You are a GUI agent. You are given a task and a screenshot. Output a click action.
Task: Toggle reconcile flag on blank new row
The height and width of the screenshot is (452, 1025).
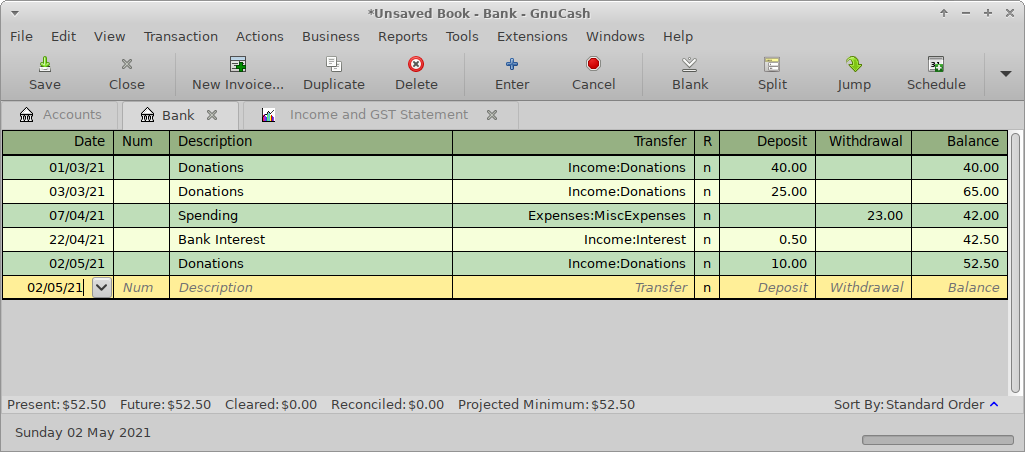coord(707,287)
